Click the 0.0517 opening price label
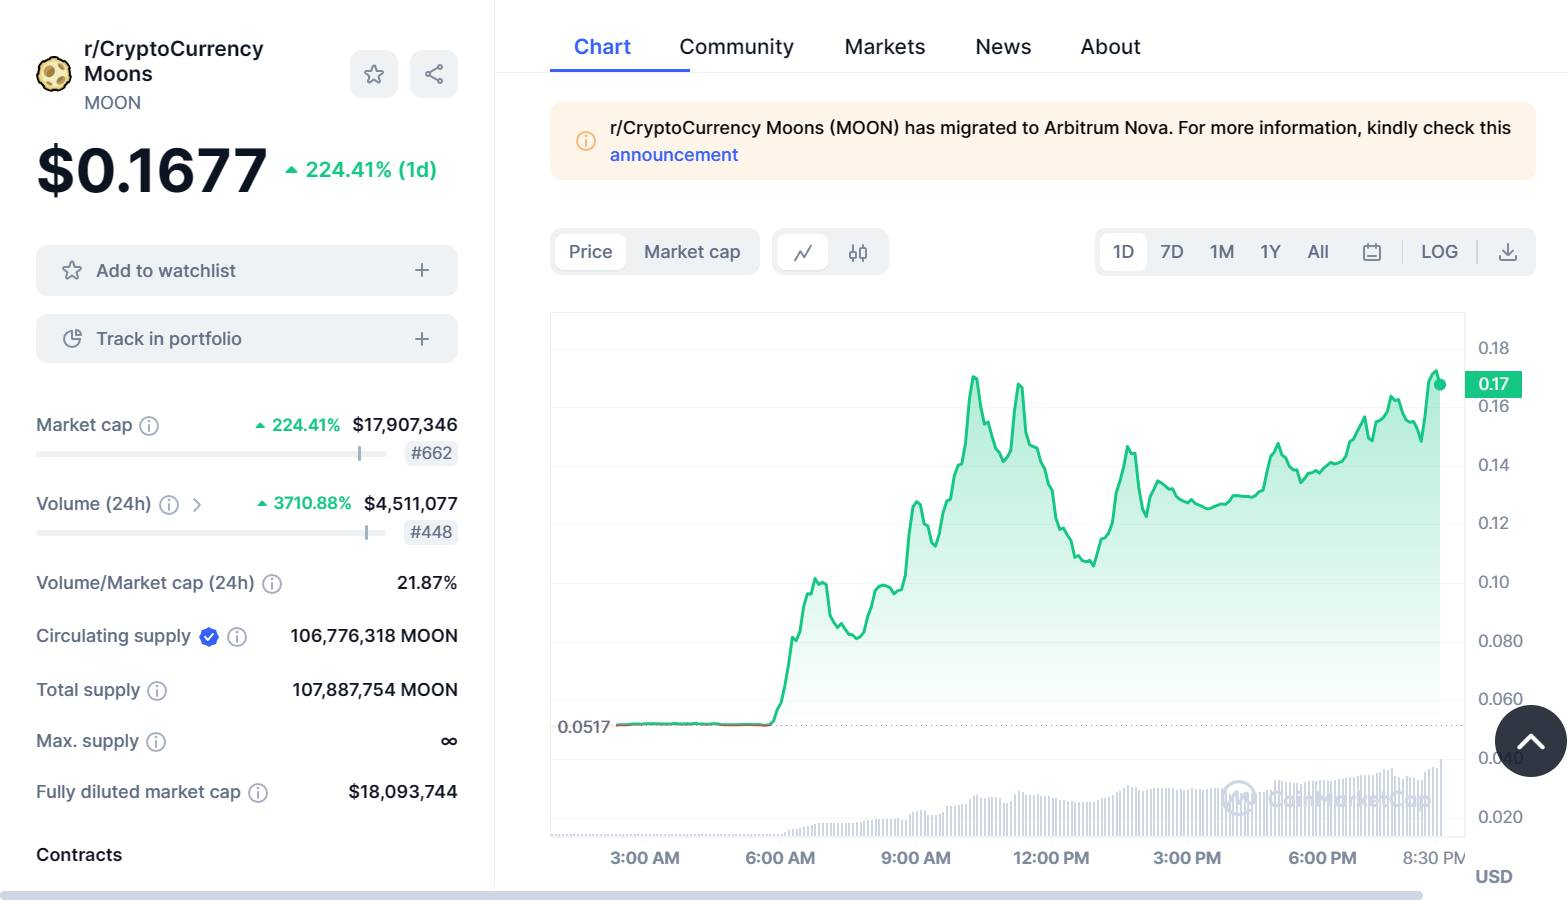Image resolution: width=1568 pixels, height=900 pixels. click(x=584, y=727)
